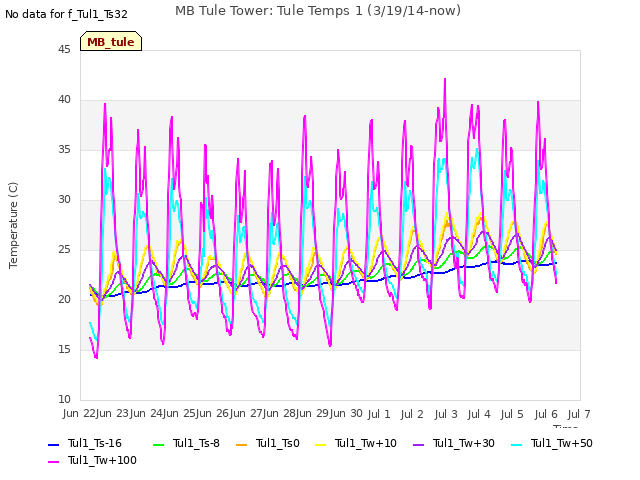Click the Jun 23 x-axis date label
640x480 pixels.
pos(112,414)
